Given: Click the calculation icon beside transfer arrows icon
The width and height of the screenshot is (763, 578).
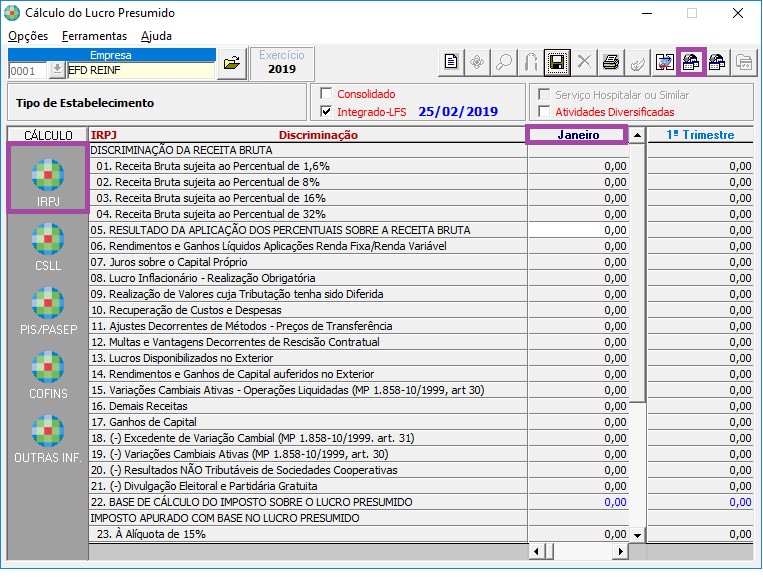Looking at the screenshot, I should click(x=691, y=62).
